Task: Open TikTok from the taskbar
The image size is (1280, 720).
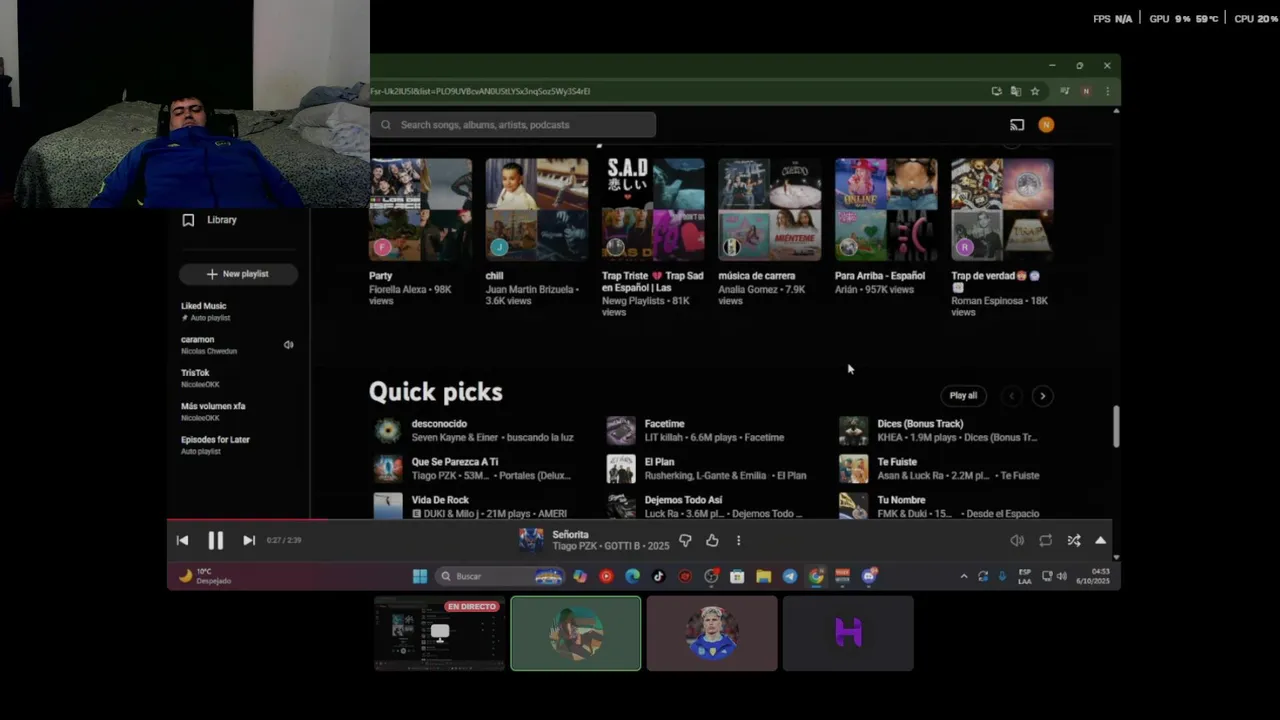Action: tap(658, 576)
